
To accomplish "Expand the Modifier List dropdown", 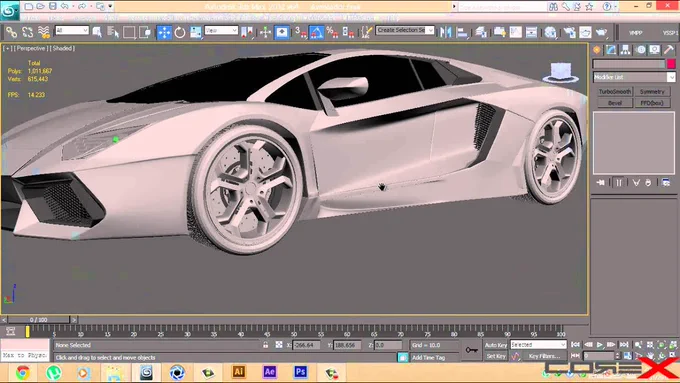I will coord(634,77).
